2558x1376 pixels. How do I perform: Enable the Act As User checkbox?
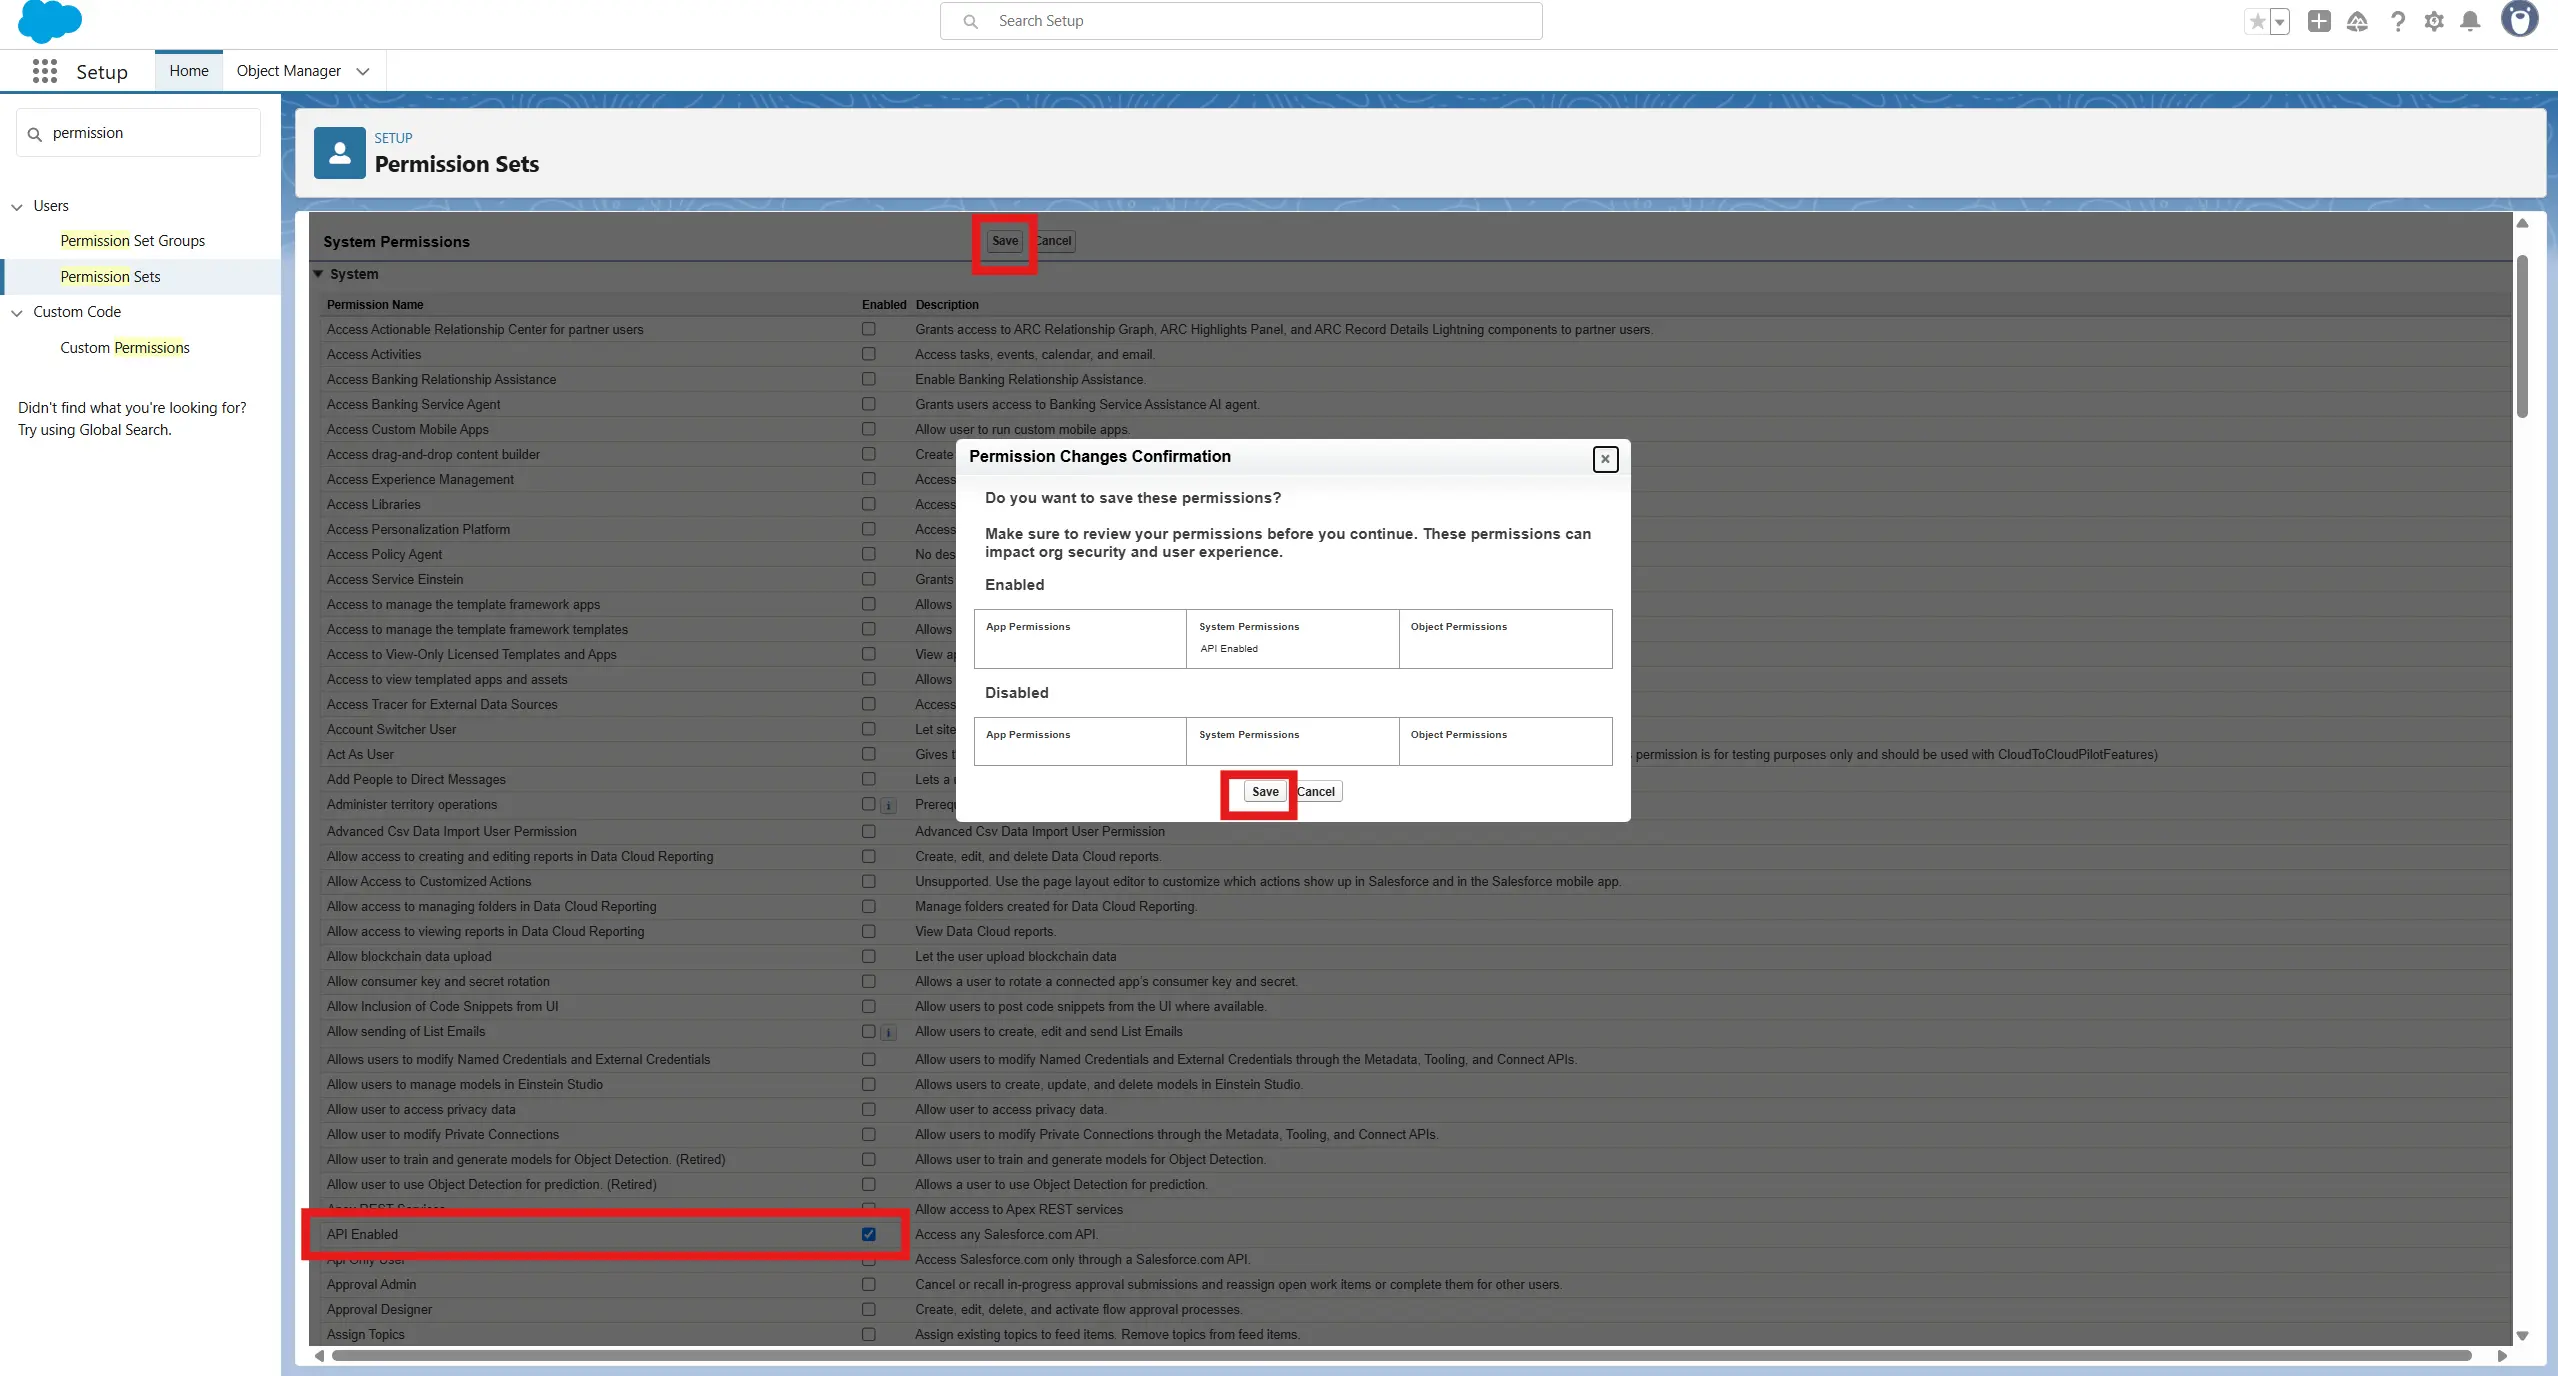point(868,754)
